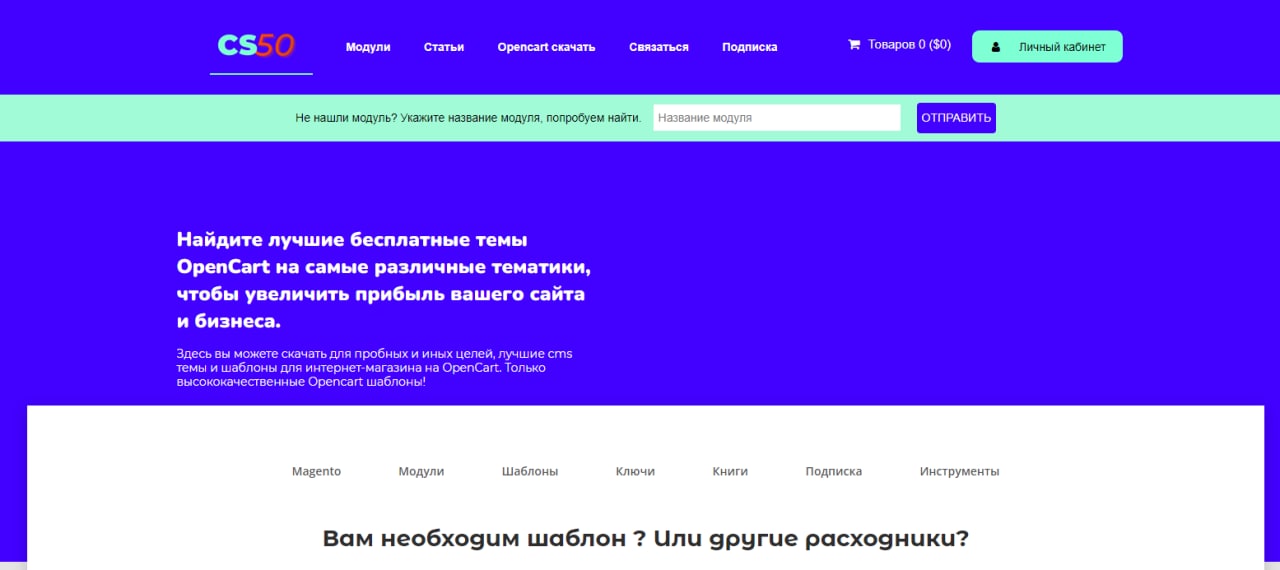Switch to the Модули category tab
The width and height of the screenshot is (1280, 570).
(x=421, y=471)
